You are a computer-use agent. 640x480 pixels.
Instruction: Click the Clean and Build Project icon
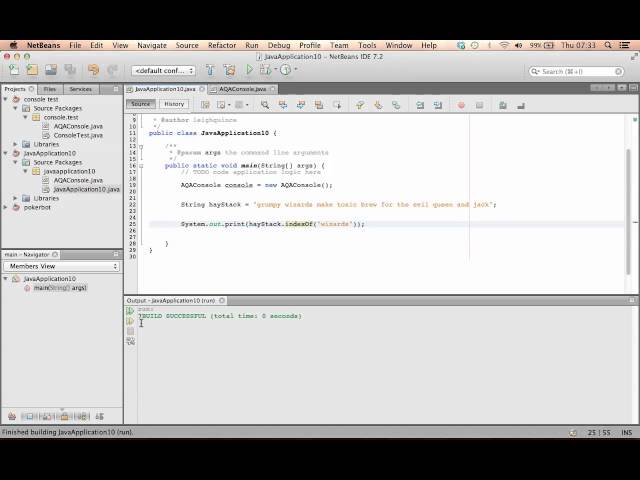point(229,70)
